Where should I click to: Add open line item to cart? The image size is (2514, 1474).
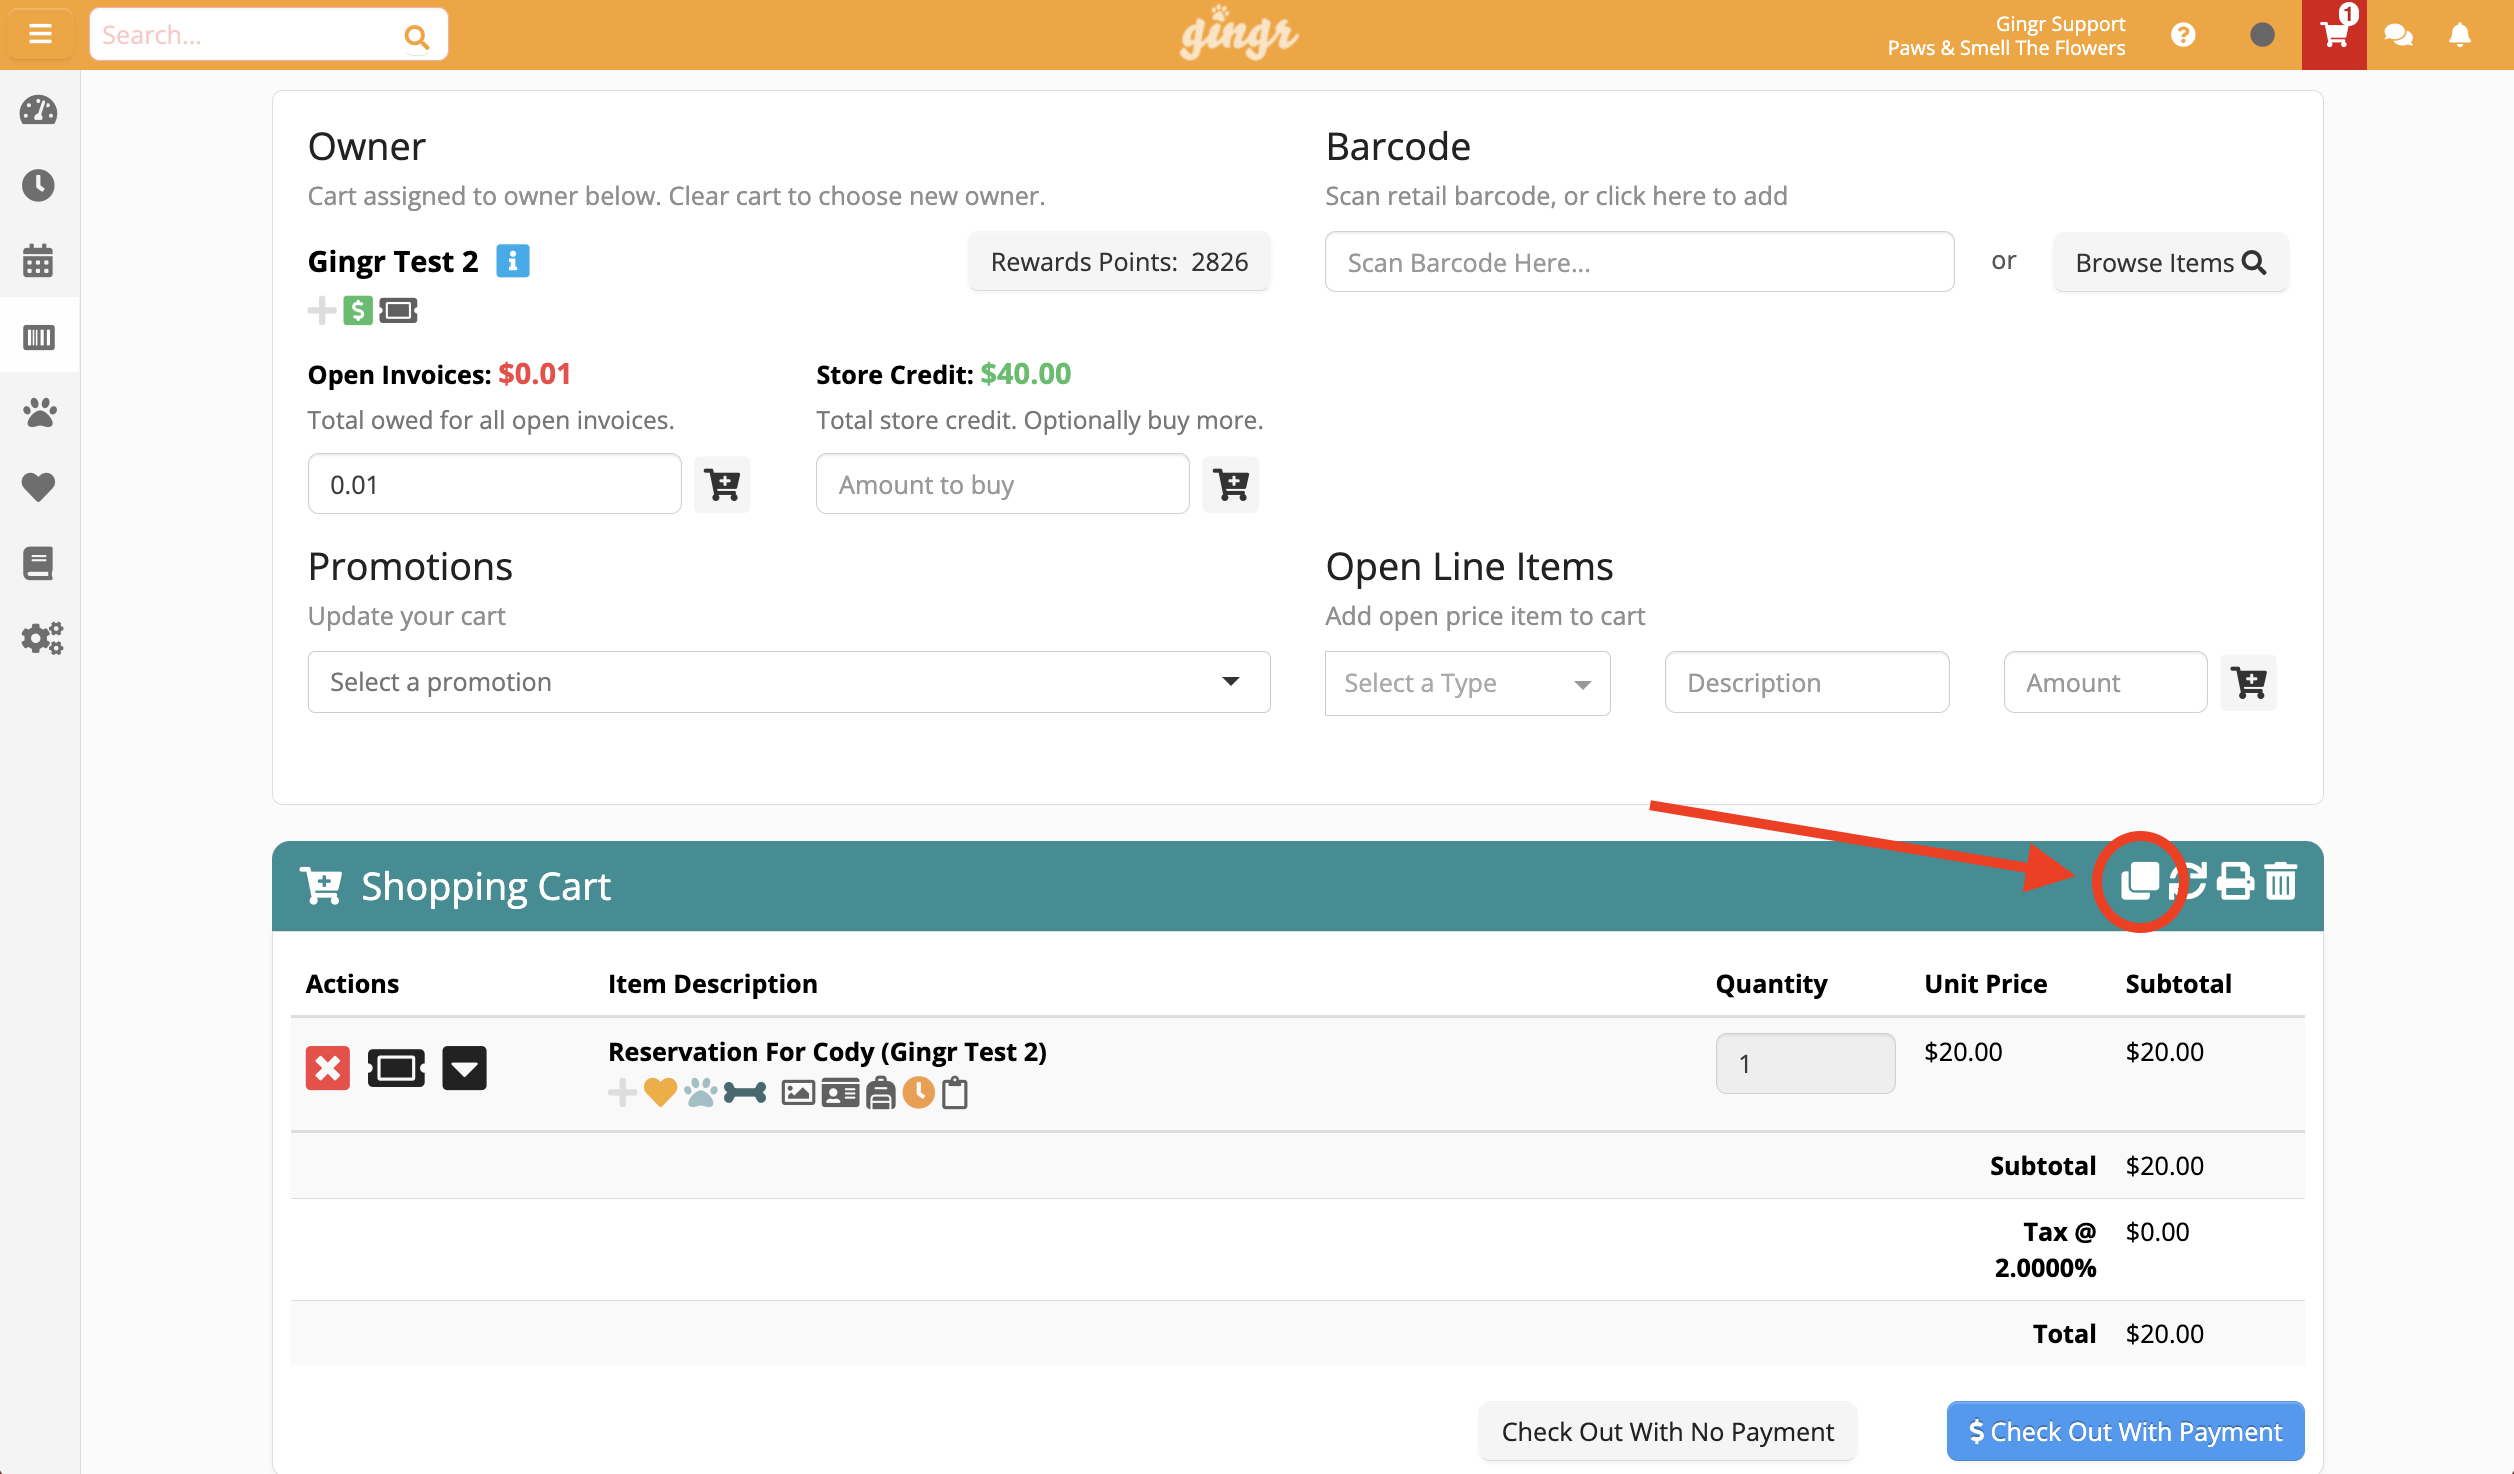[2248, 683]
